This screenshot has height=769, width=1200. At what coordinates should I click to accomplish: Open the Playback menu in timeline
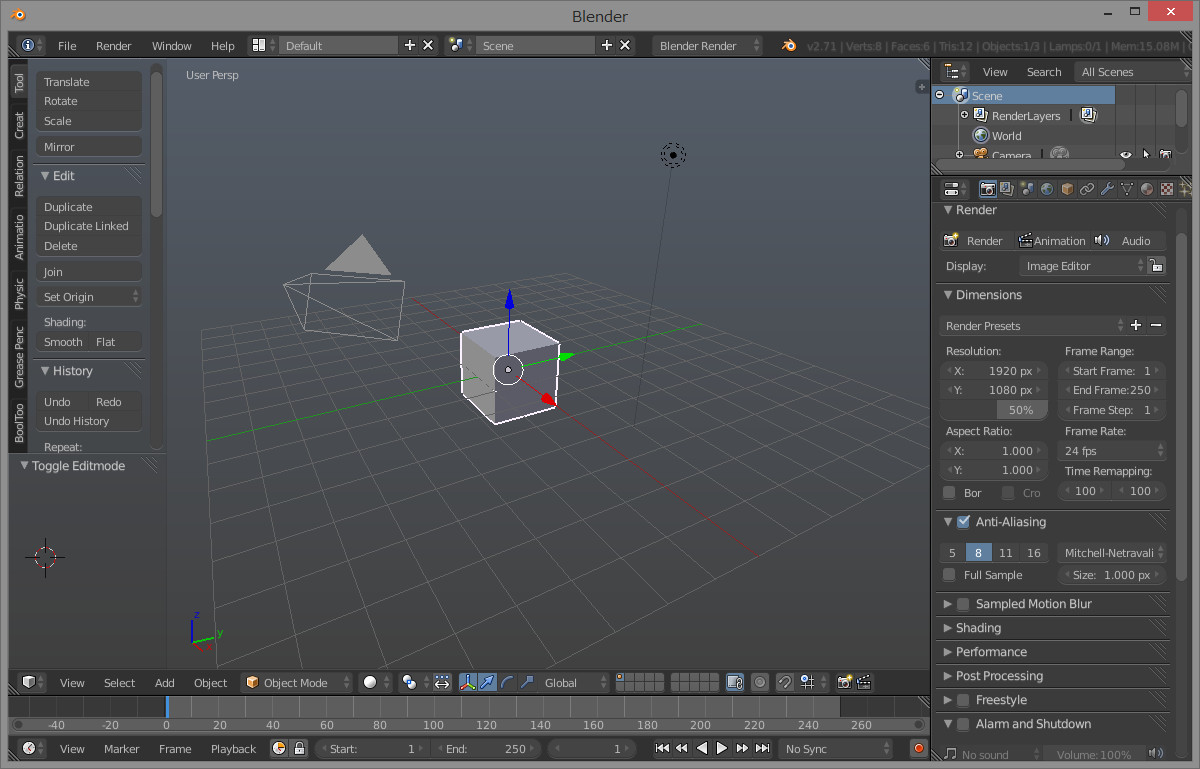[233, 749]
